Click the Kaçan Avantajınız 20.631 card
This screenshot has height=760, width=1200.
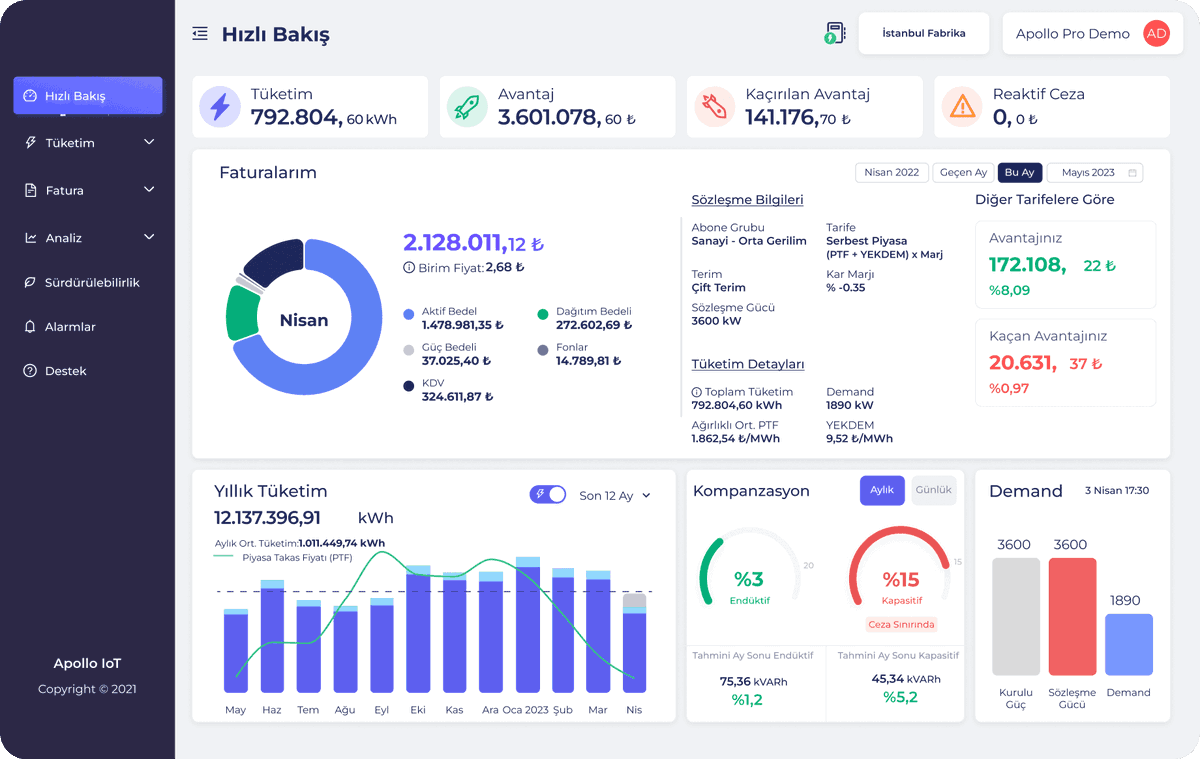(x=1065, y=363)
